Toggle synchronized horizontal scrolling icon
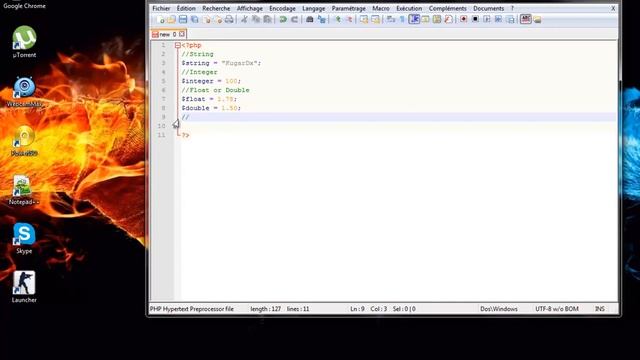 pyautogui.click(x=375, y=19)
